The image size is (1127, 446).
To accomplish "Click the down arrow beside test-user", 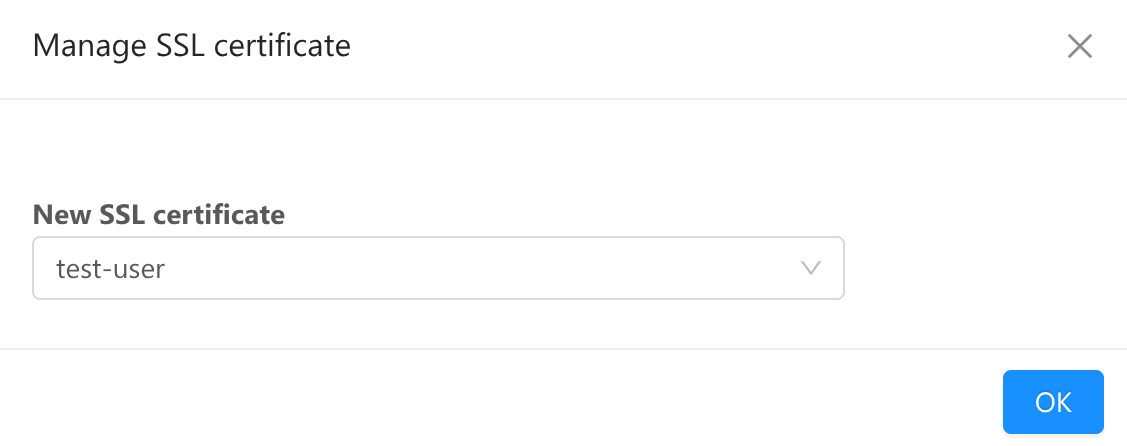I will [811, 268].
